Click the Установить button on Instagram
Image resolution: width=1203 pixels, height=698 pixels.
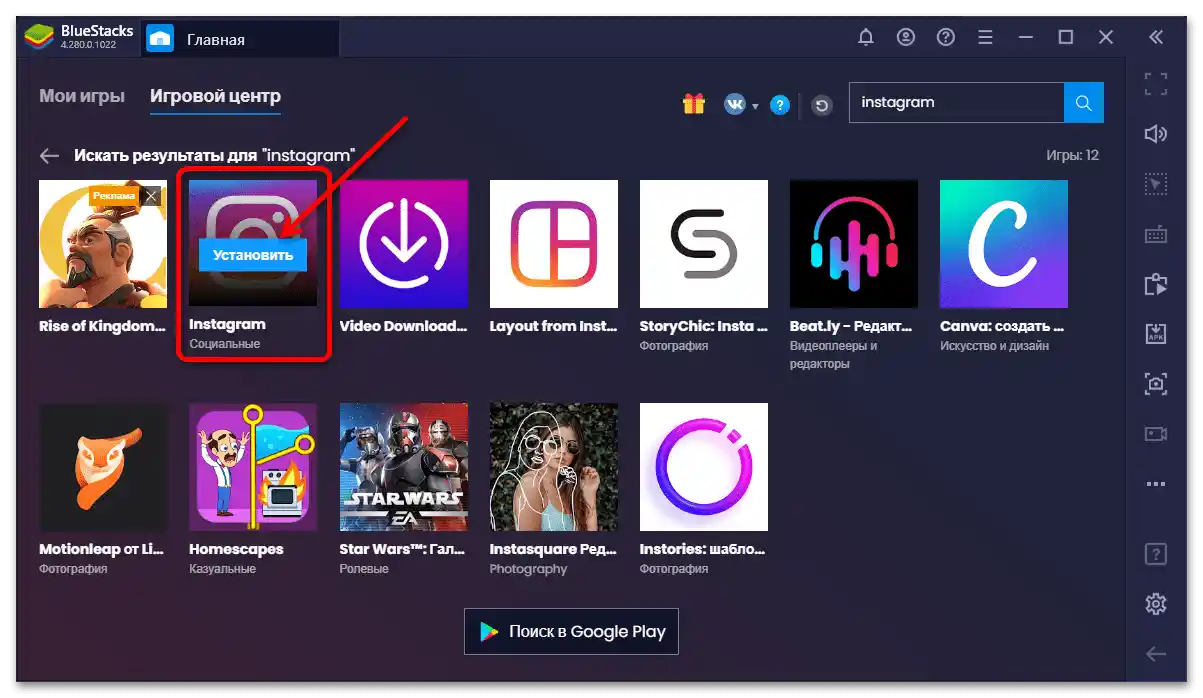[253, 255]
